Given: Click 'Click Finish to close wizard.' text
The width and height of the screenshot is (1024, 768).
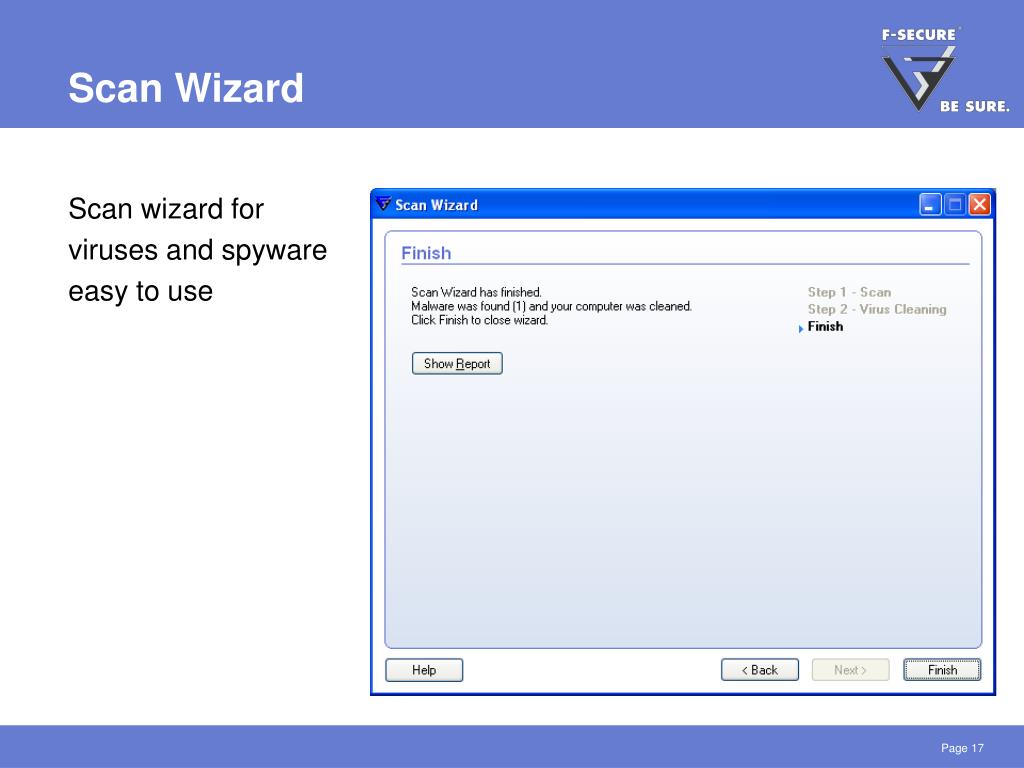Looking at the screenshot, I should (x=479, y=320).
